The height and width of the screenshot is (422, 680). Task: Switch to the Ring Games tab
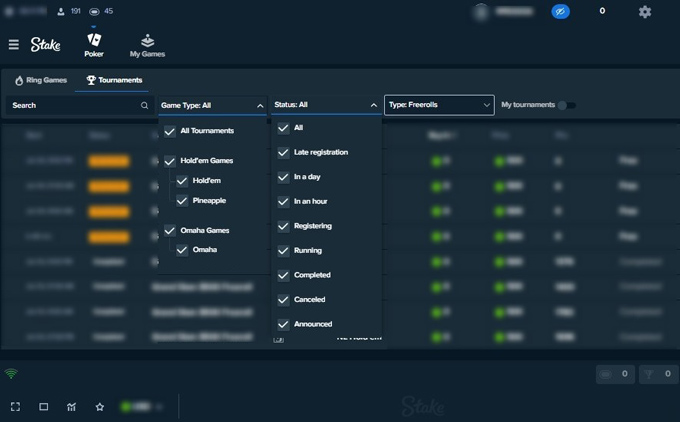point(41,80)
